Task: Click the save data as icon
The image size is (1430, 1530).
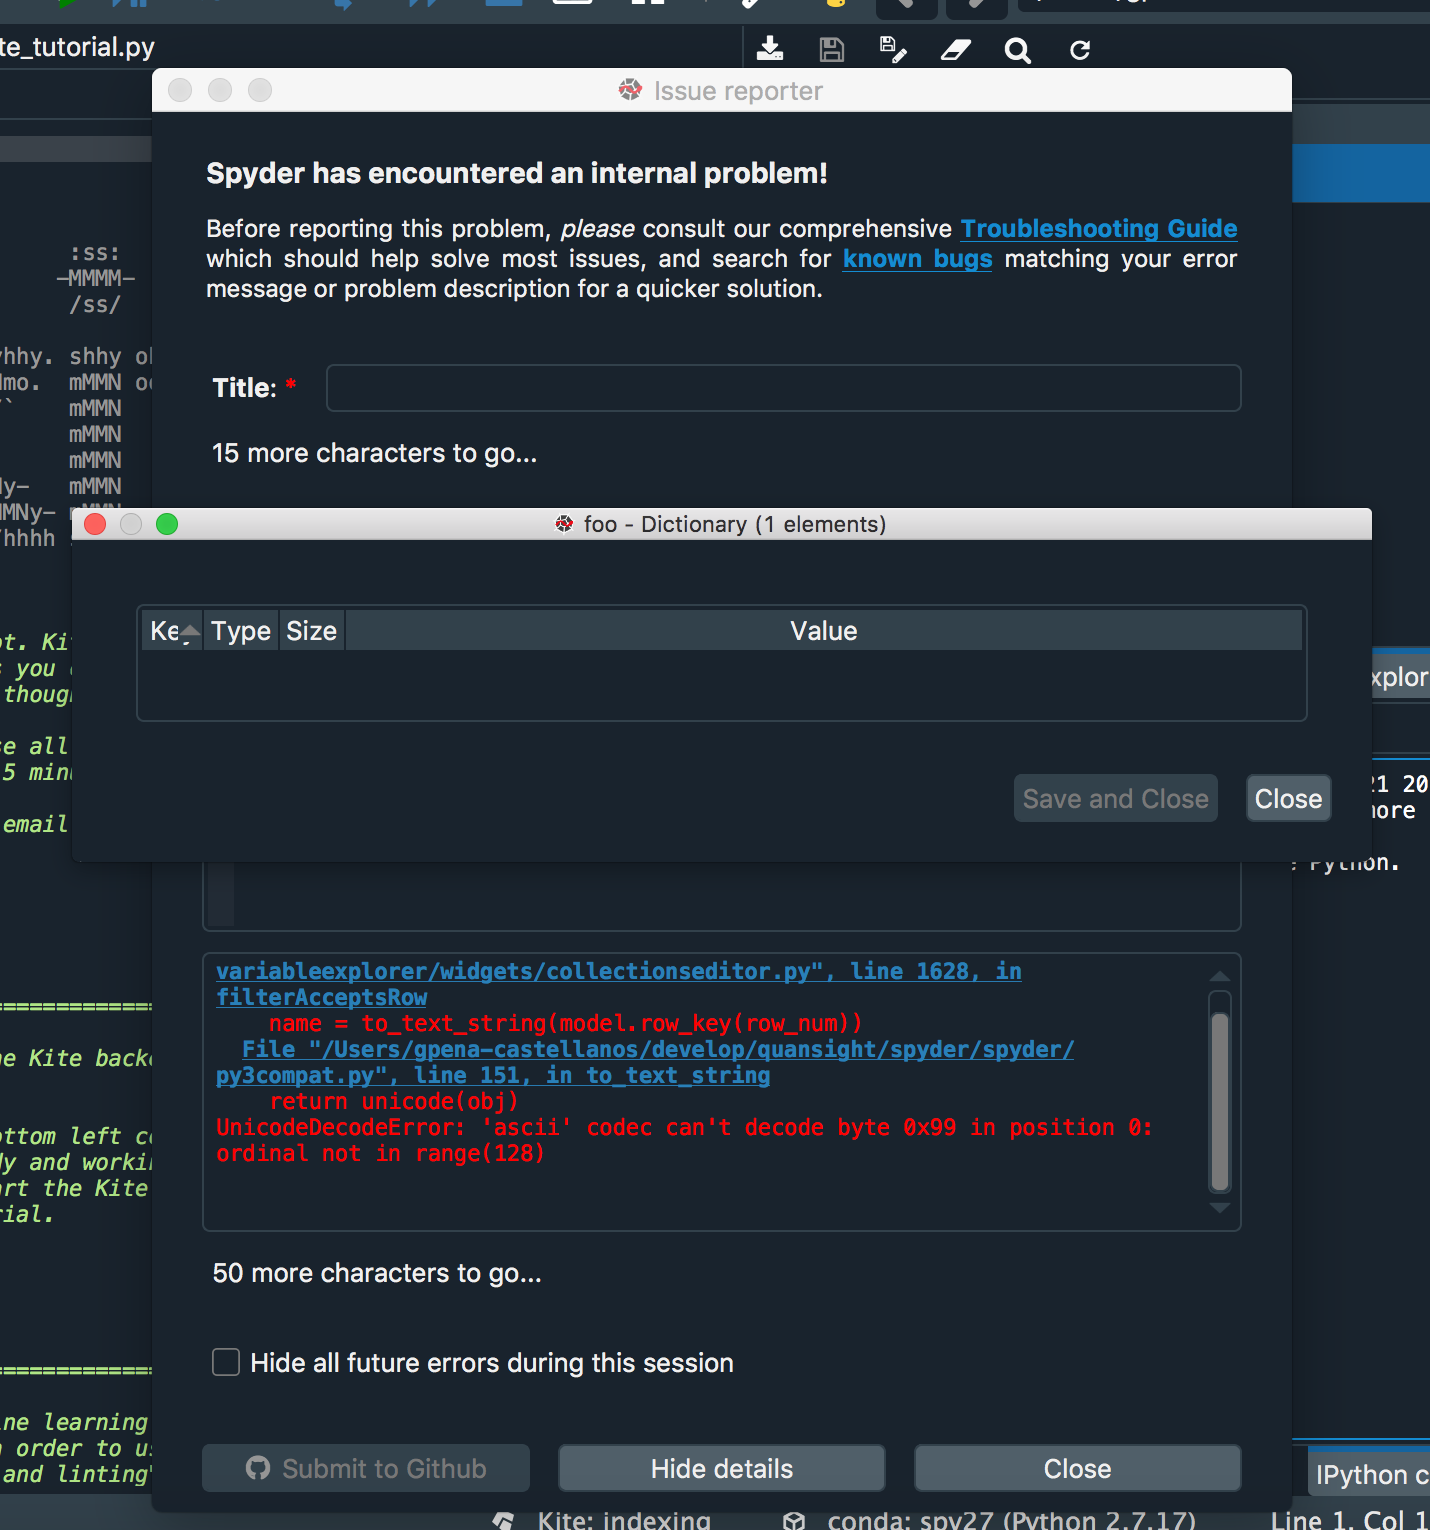Action: click(x=892, y=49)
